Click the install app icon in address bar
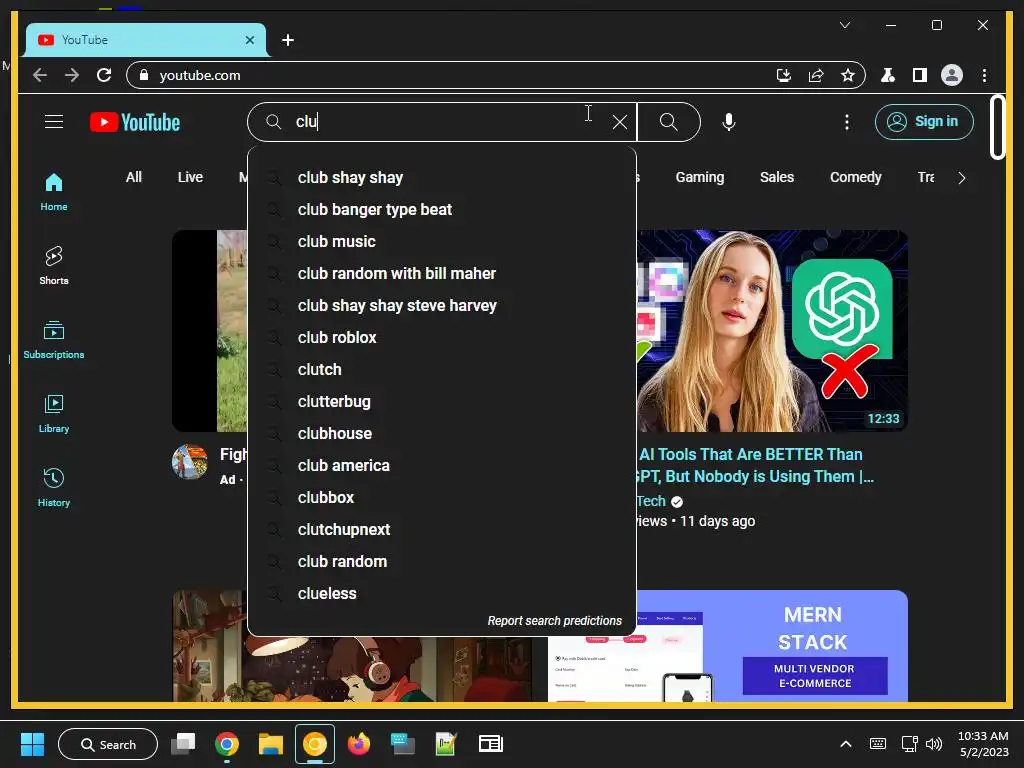Image resolution: width=1024 pixels, height=768 pixels. point(784,75)
